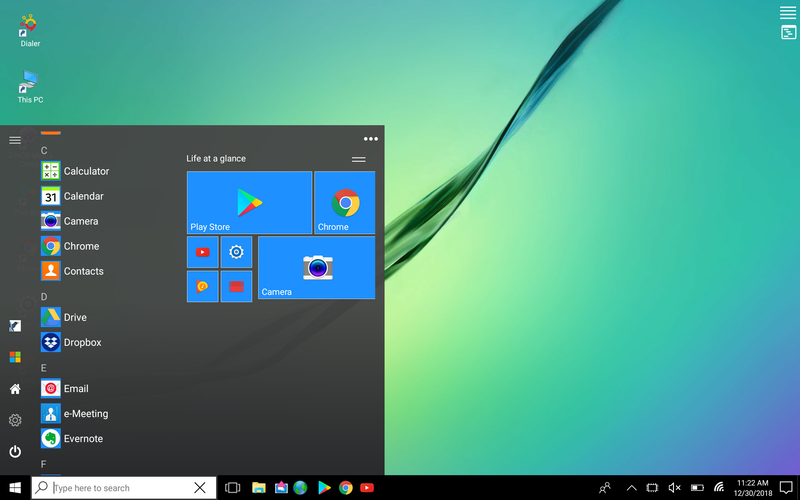Image resolution: width=800 pixels, height=500 pixels.
Task: Show hidden tray icons with the up arrow
Action: pyautogui.click(x=631, y=488)
